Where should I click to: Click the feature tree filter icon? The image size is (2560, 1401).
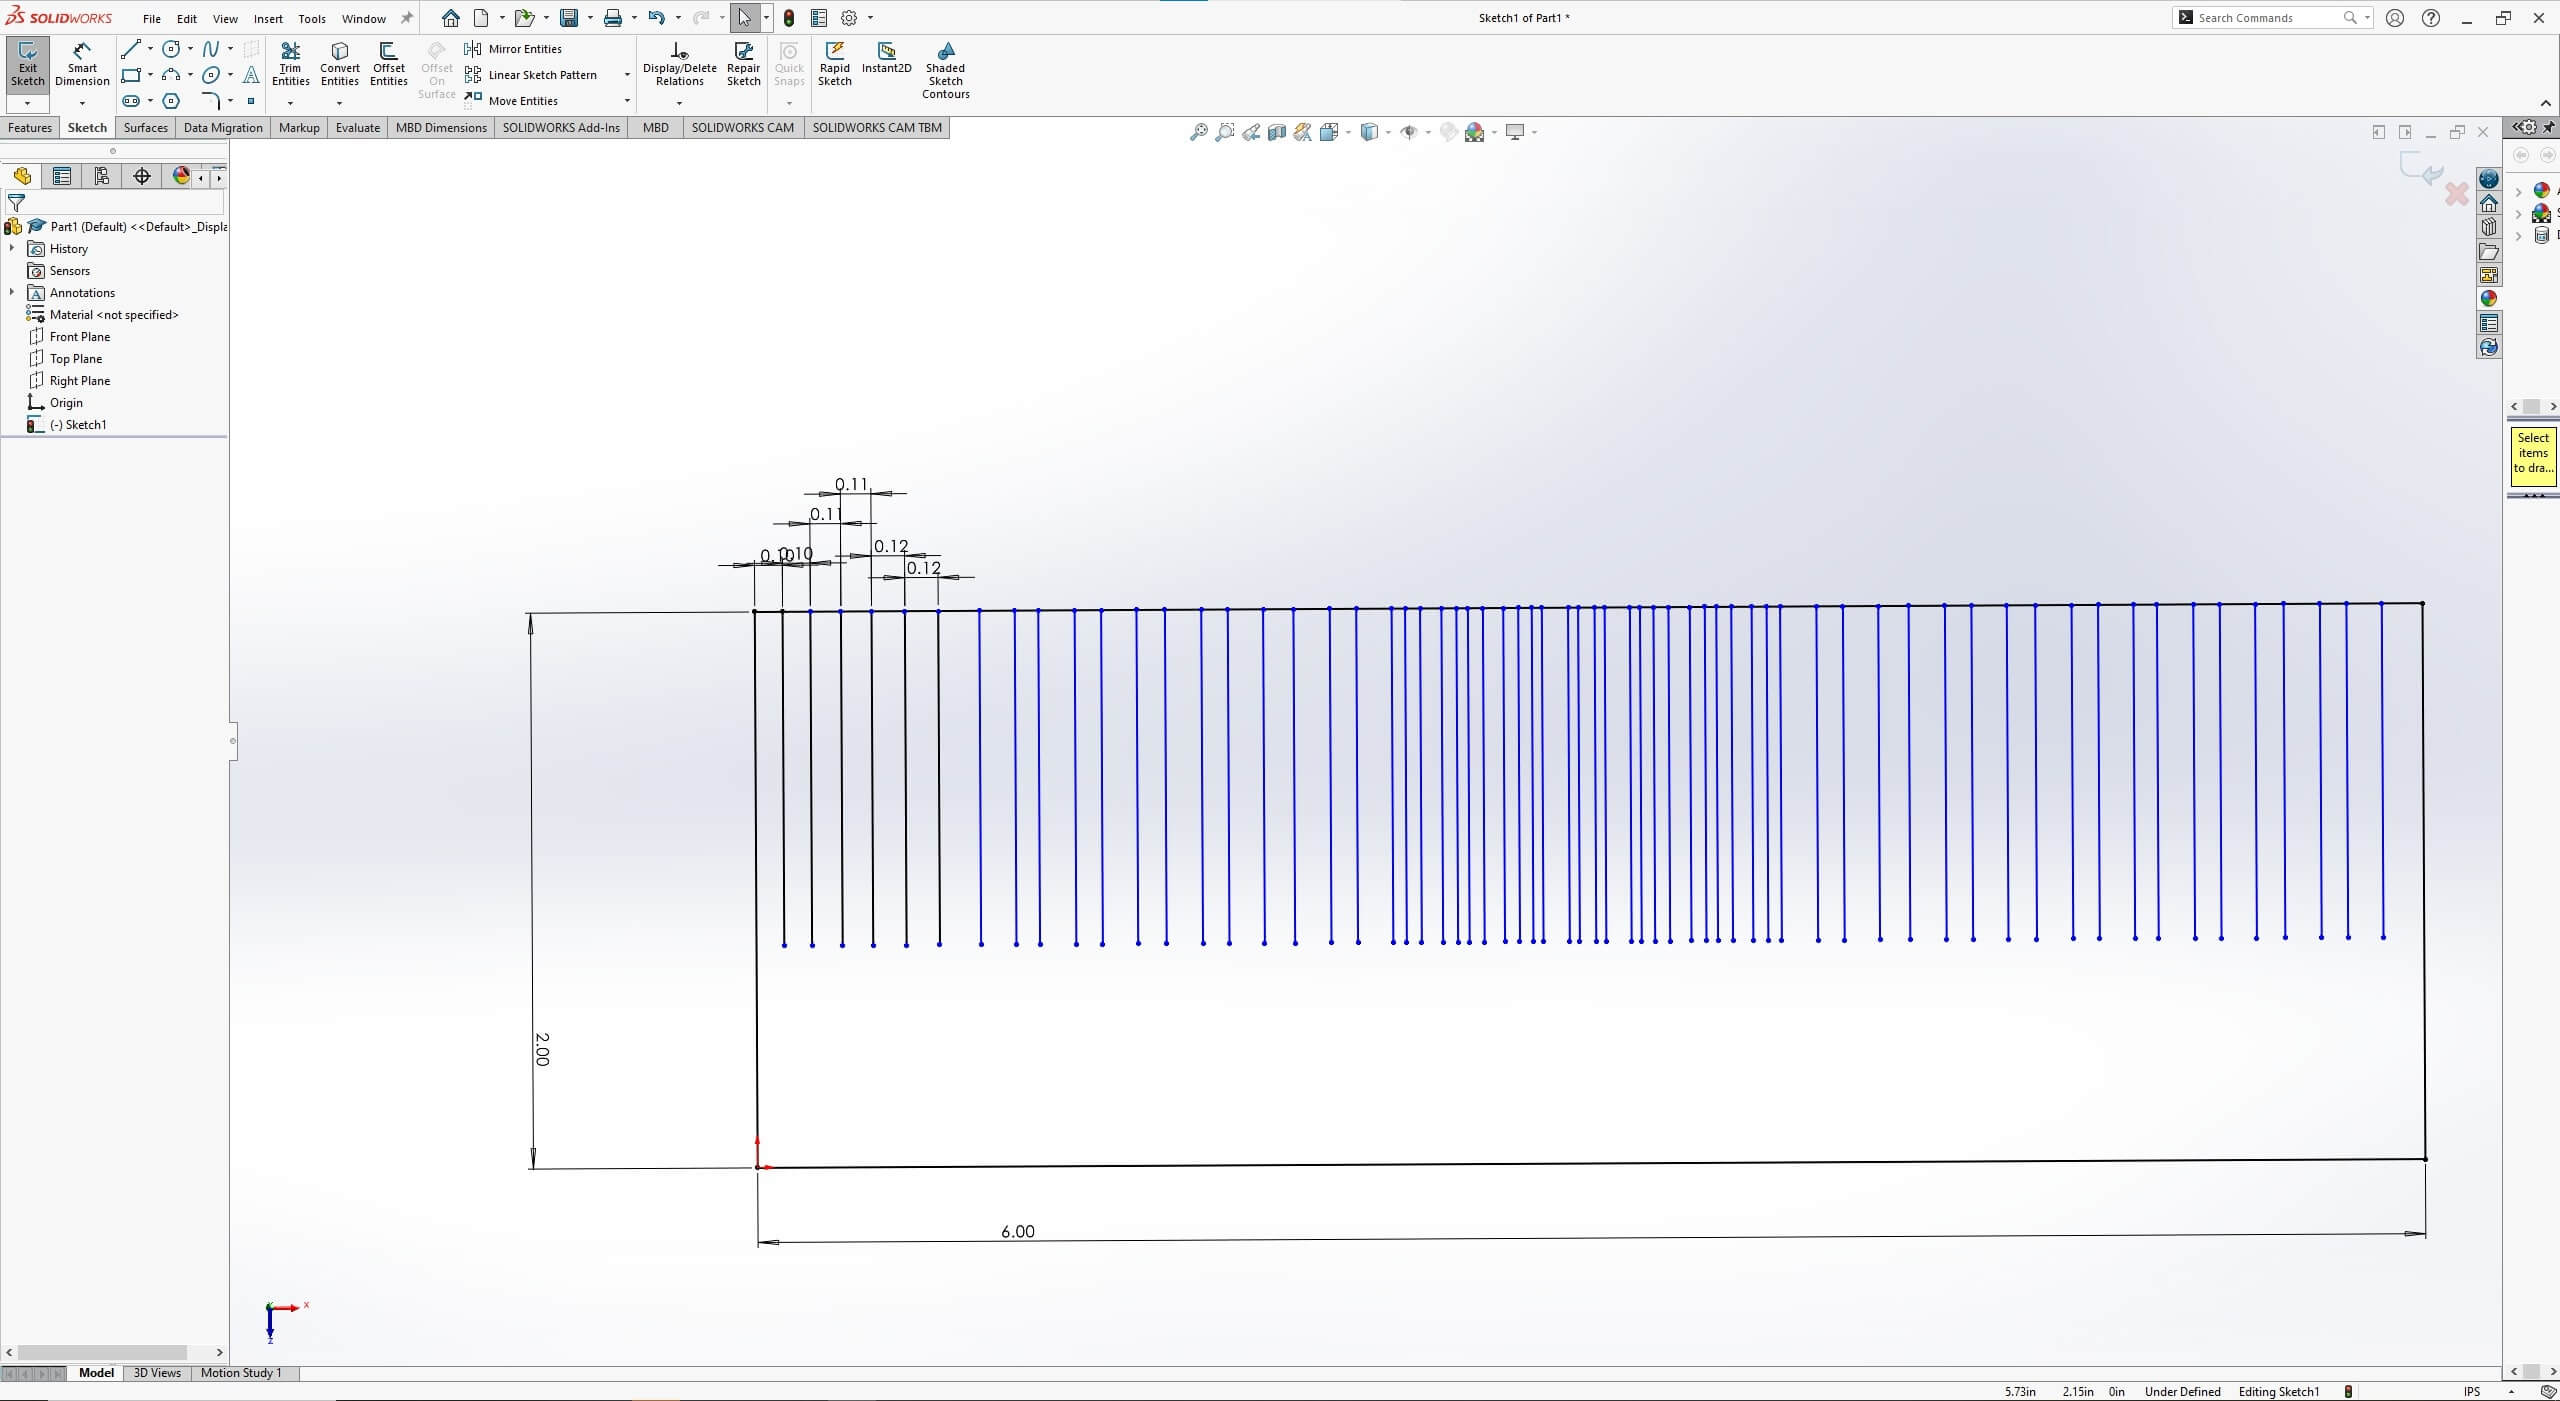(16, 202)
